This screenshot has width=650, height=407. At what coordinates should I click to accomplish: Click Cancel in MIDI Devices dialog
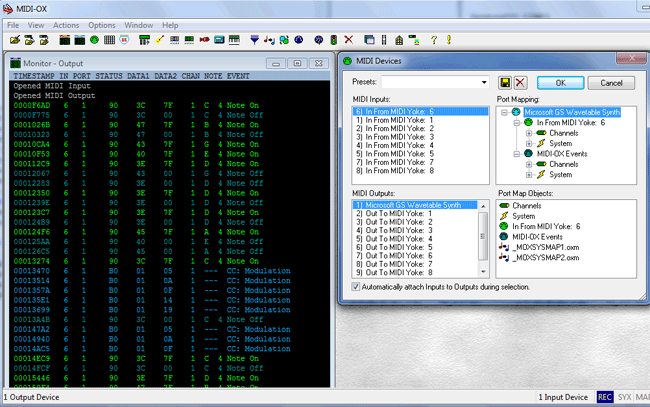(x=611, y=83)
